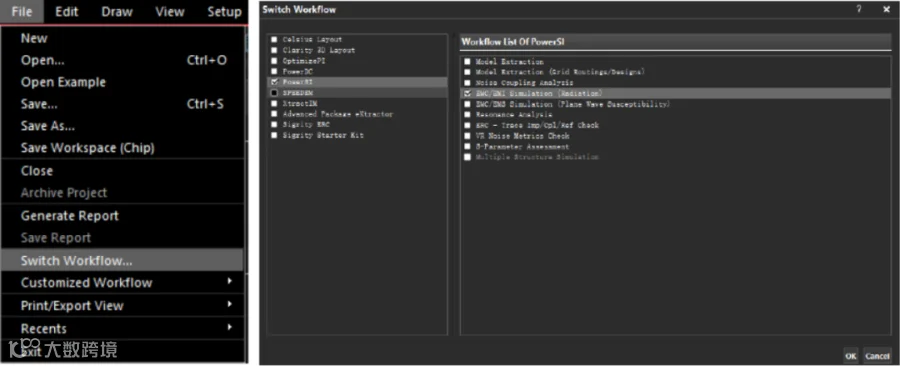Select Noise Coupling Analysis label
This screenshot has height=366, width=900.
(x=524, y=83)
